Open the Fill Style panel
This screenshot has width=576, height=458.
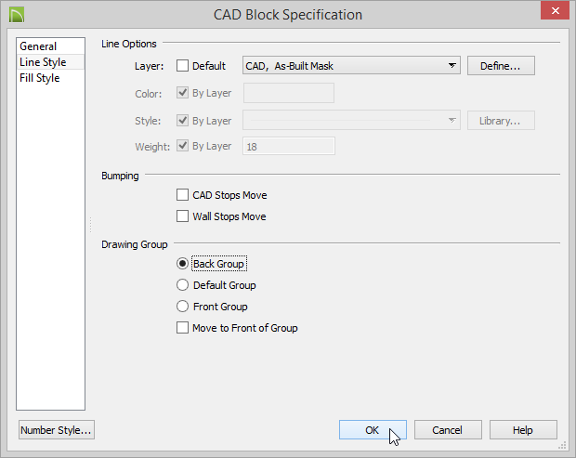click(40, 78)
